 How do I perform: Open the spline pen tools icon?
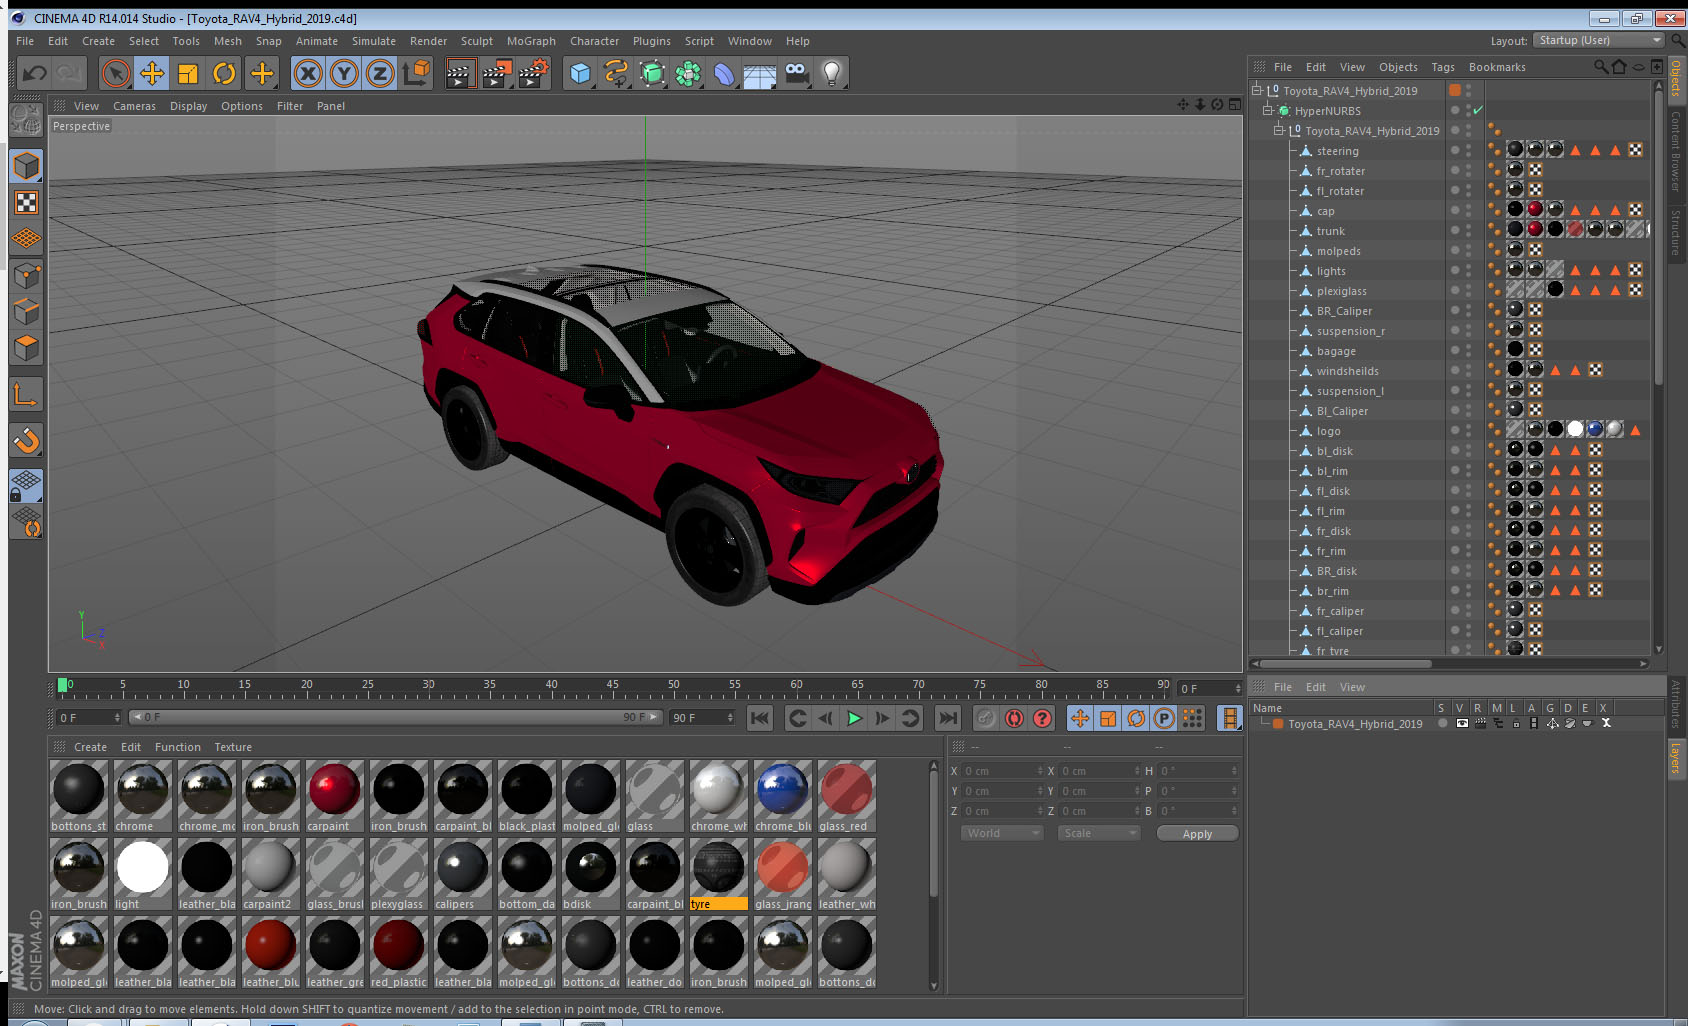tap(616, 73)
